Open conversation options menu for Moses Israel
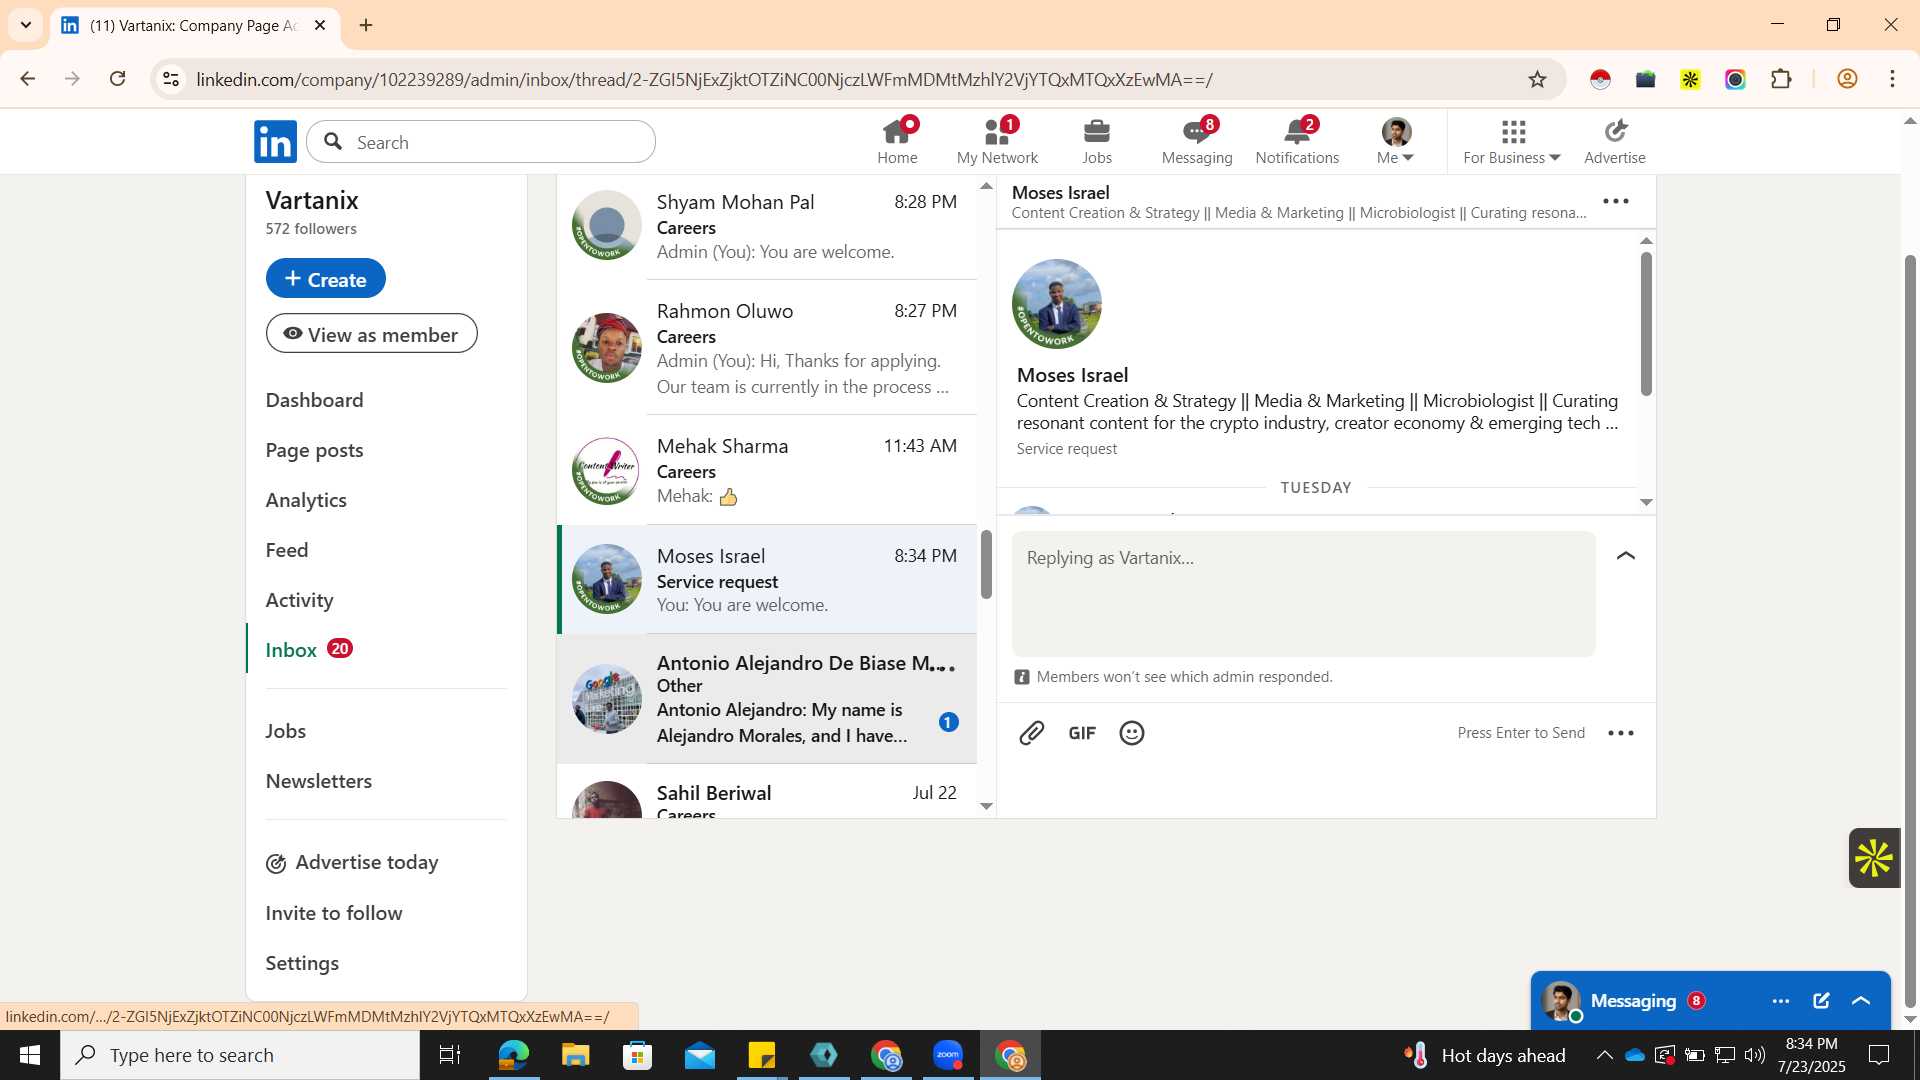This screenshot has width=1920, height=1080. click(x=1616, y=201)
